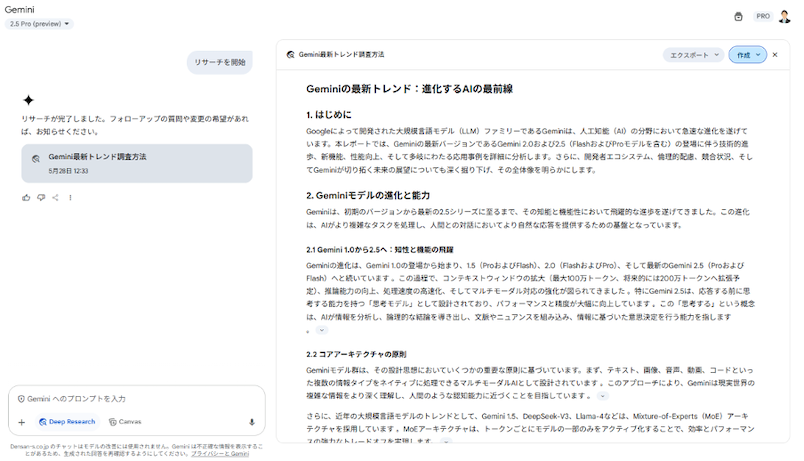Click the thumbs down icon below the response
Viewport: 804px width, 461px height.
(41, 197)
